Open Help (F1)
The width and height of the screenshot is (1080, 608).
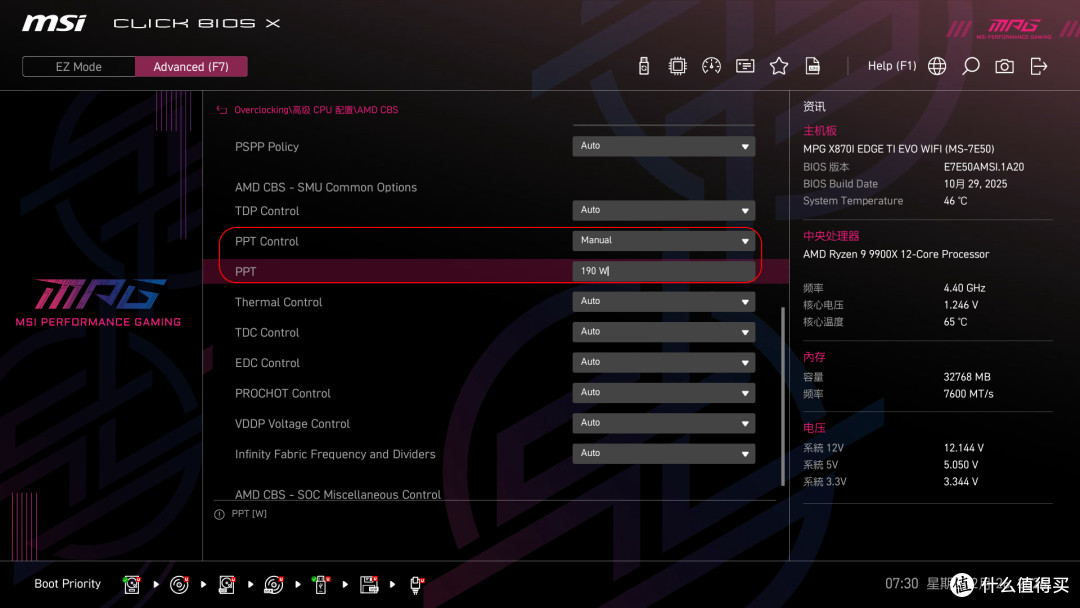(x=892, y=66)
